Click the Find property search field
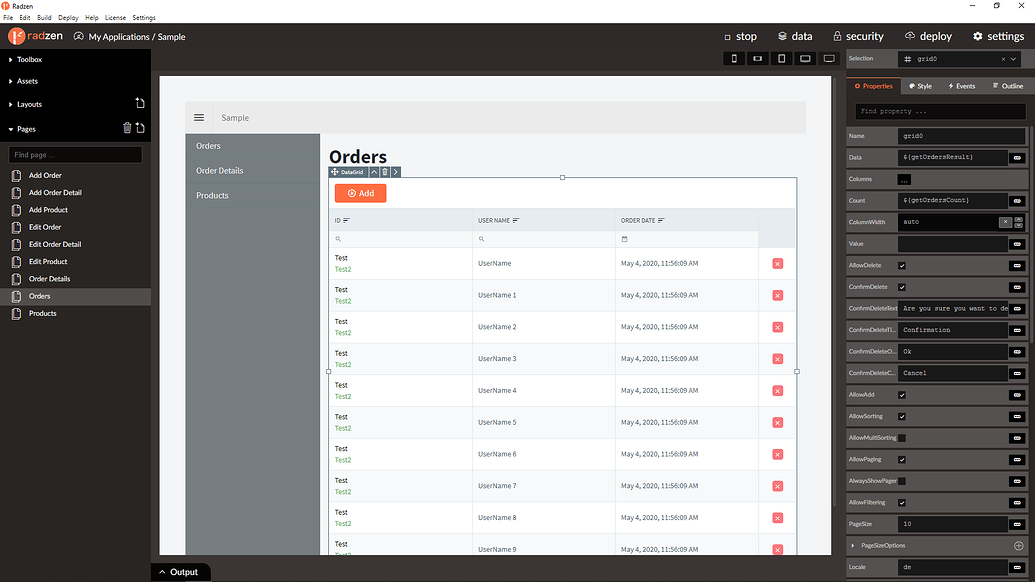This screenshot has height=582, width=1035. 940,111
